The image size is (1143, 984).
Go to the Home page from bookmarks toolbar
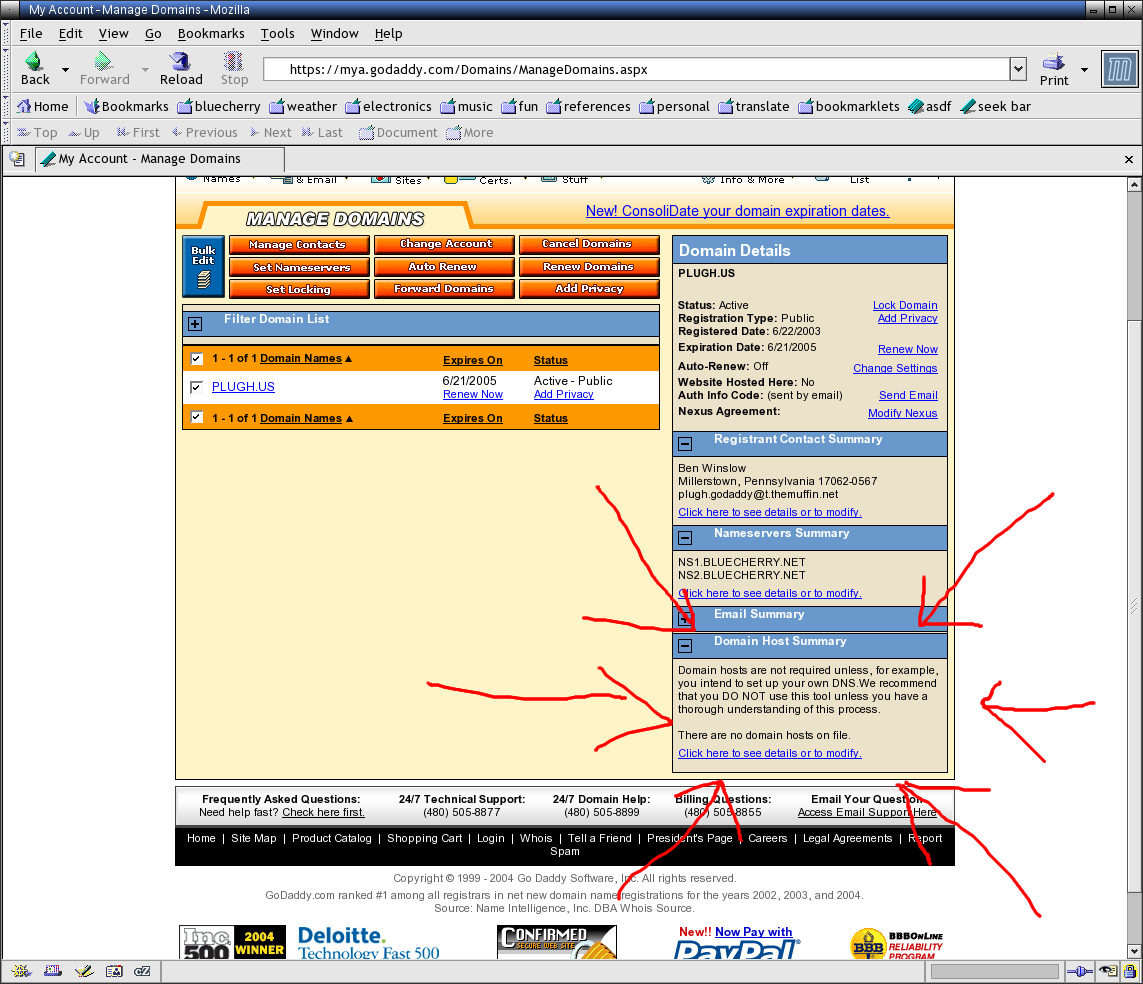point(42,106)
